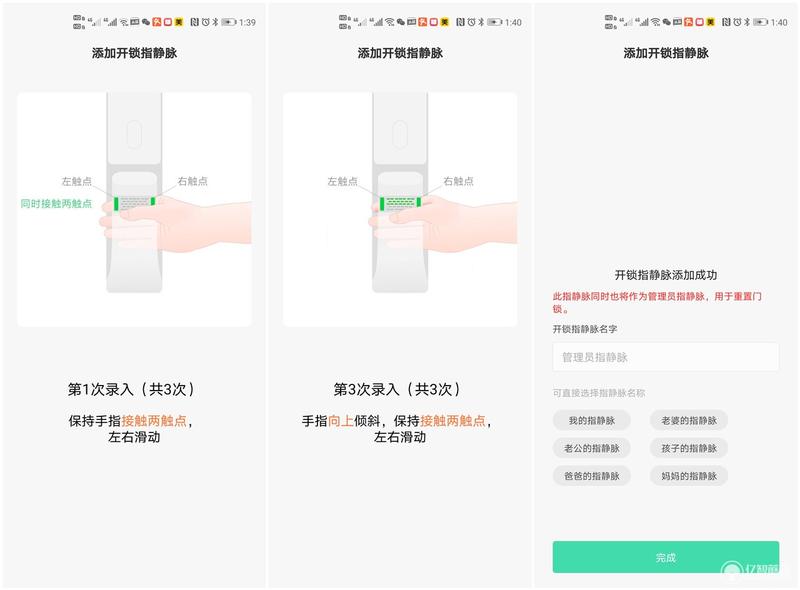Pick the 老公的指静脉 name chip
Viewport: 800px width, 590px height.
pos(591,448)
